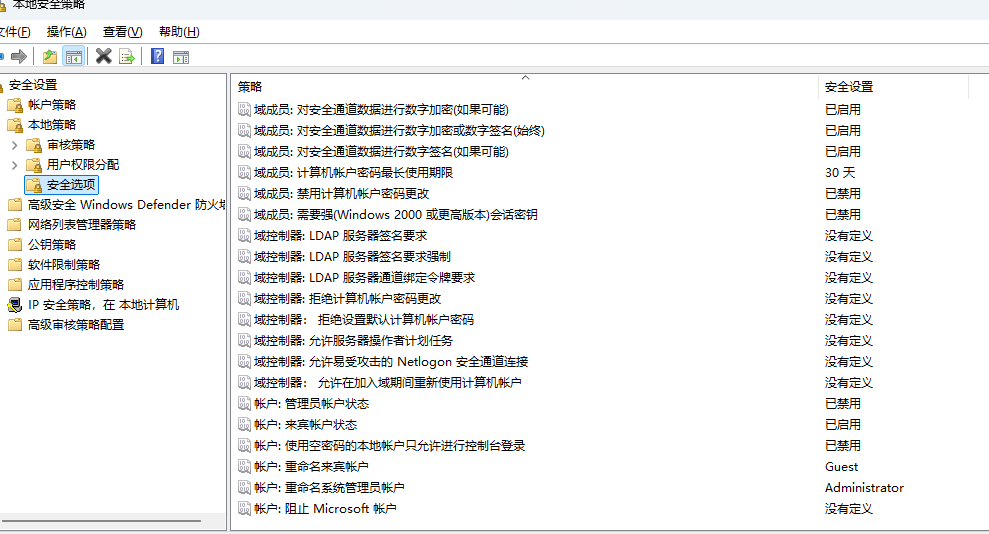Select policy 域成员: 对安全通道数据进行数字加密(如果可能)

pos(381,110)
